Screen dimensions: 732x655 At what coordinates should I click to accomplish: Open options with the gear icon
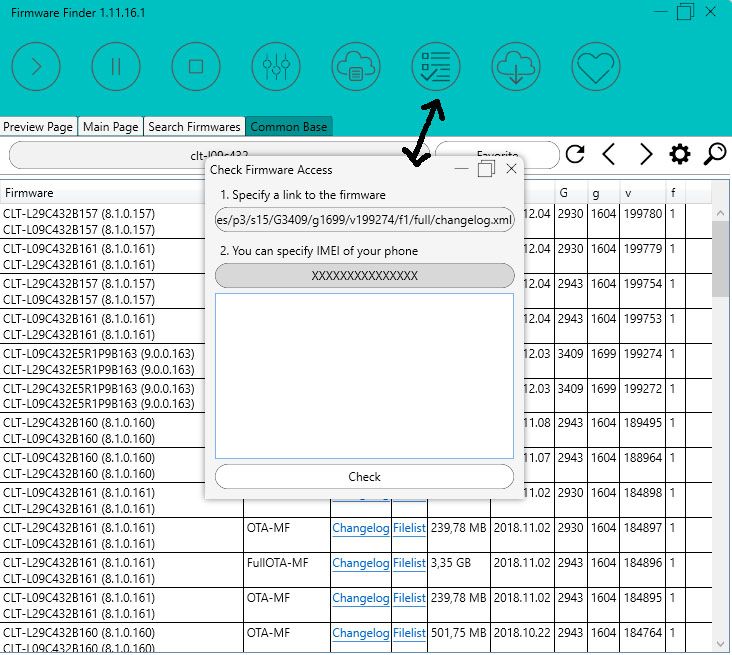tap(680, 154)
